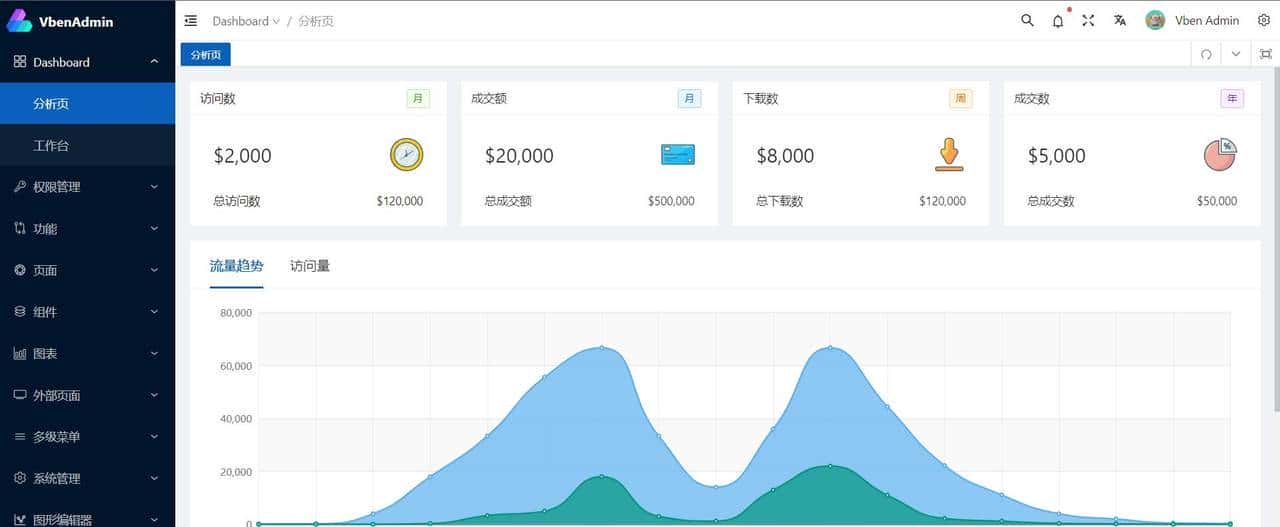Expand the 权限管理 menu chevron
The width and height of the screenshot is (1280, 527).
154,187
